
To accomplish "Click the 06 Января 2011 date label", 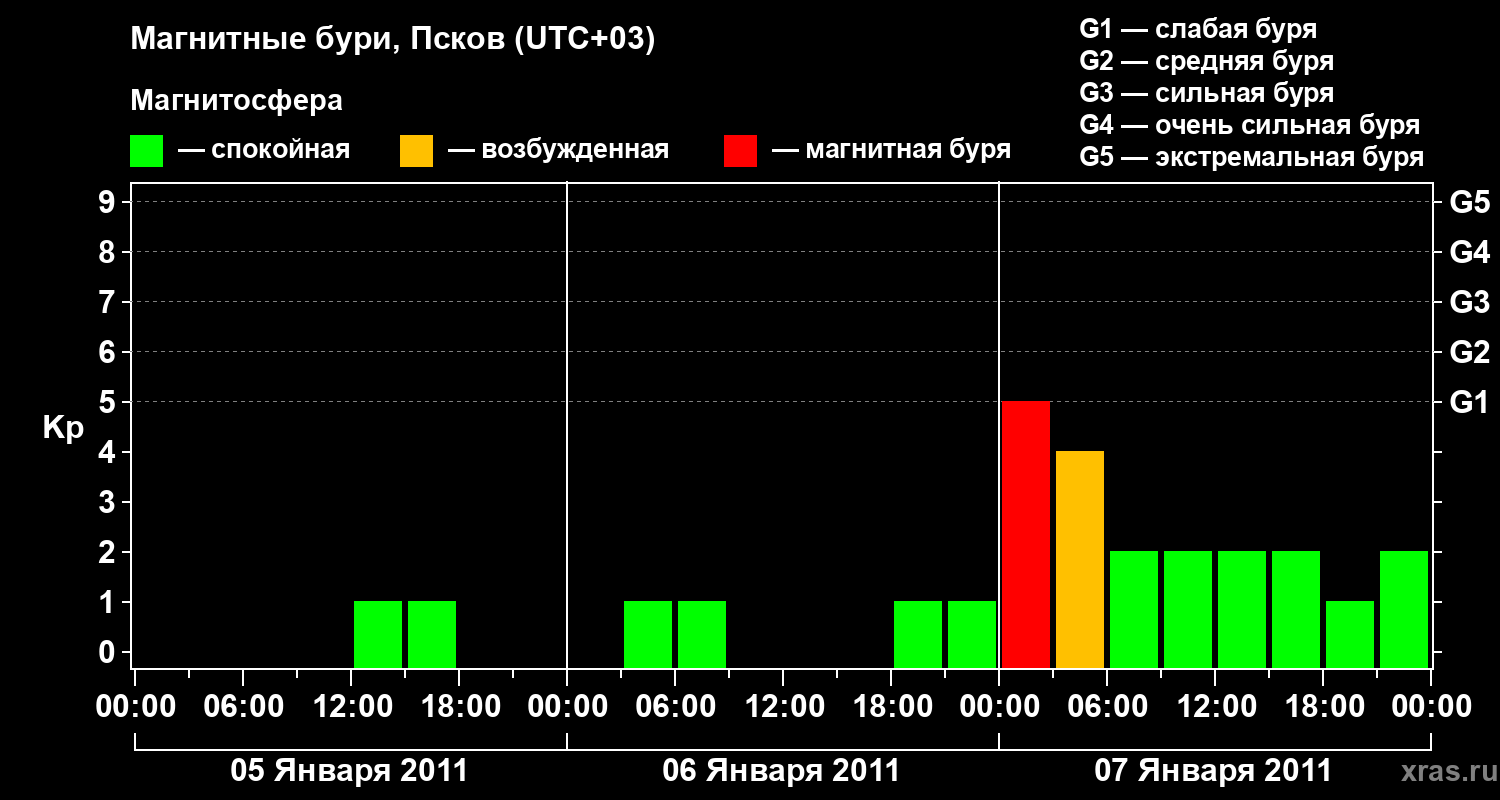I will coord(781,771).
